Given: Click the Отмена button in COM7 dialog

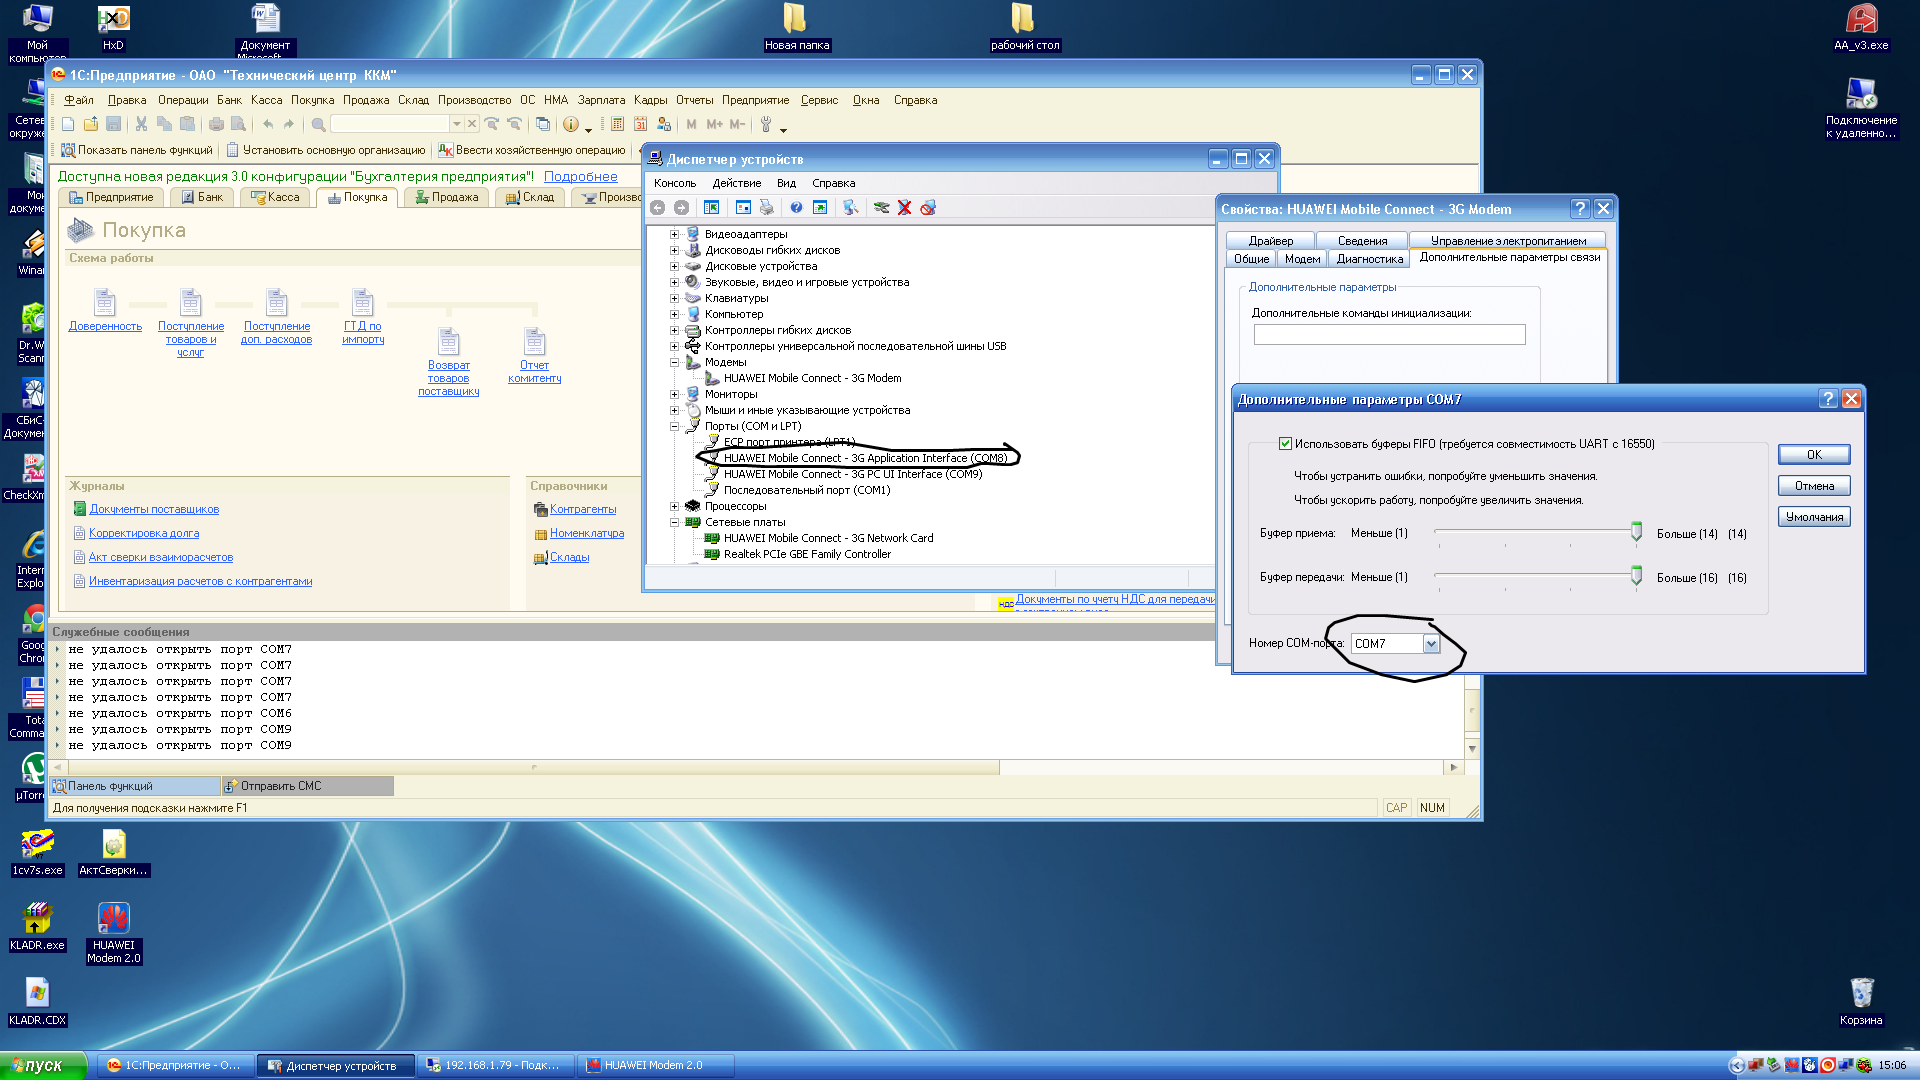Looking at the screenshot, I should click(1814, 486).
